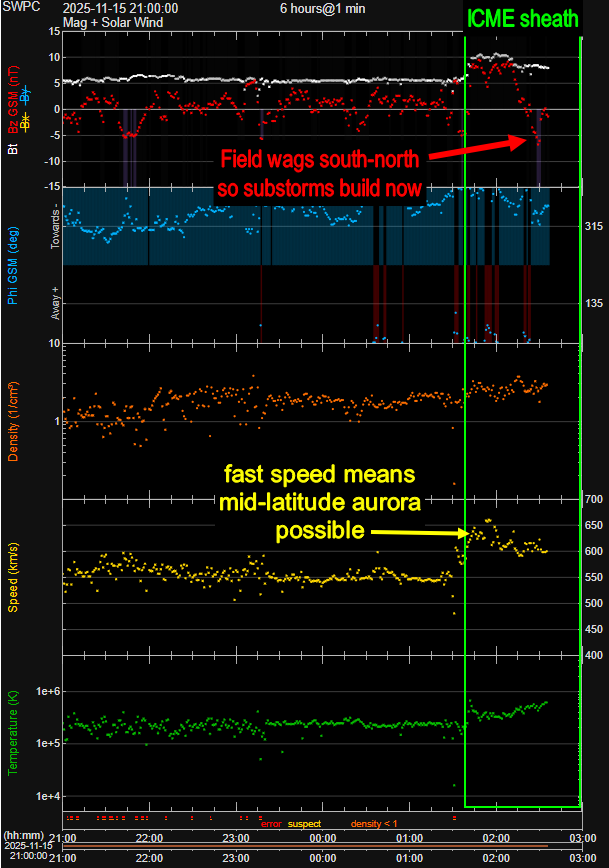The width and height of the screenshot is (609, 868).
Task: Click the '(hh:mm)' time axis unit label
Action: click(x=23, y=835)
